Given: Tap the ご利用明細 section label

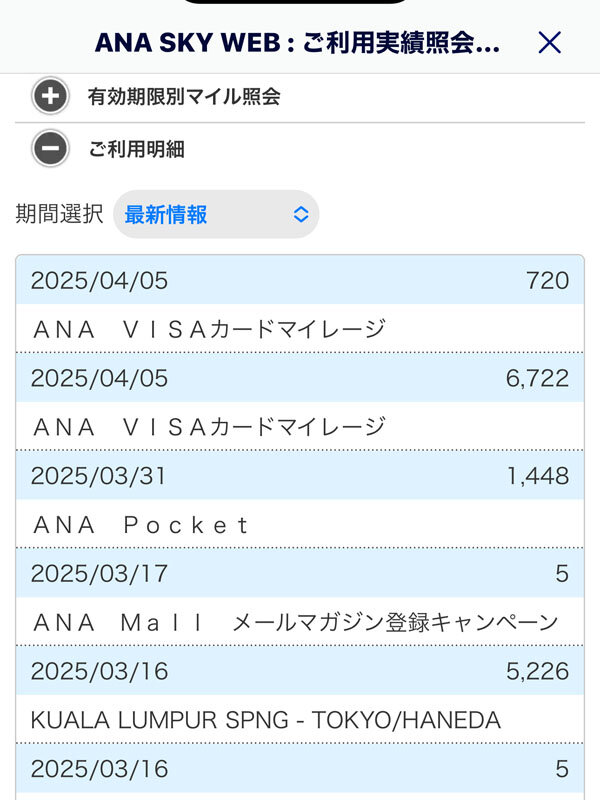Looking at the screenshot, I should pyautogui.click(x=136, y=149).
